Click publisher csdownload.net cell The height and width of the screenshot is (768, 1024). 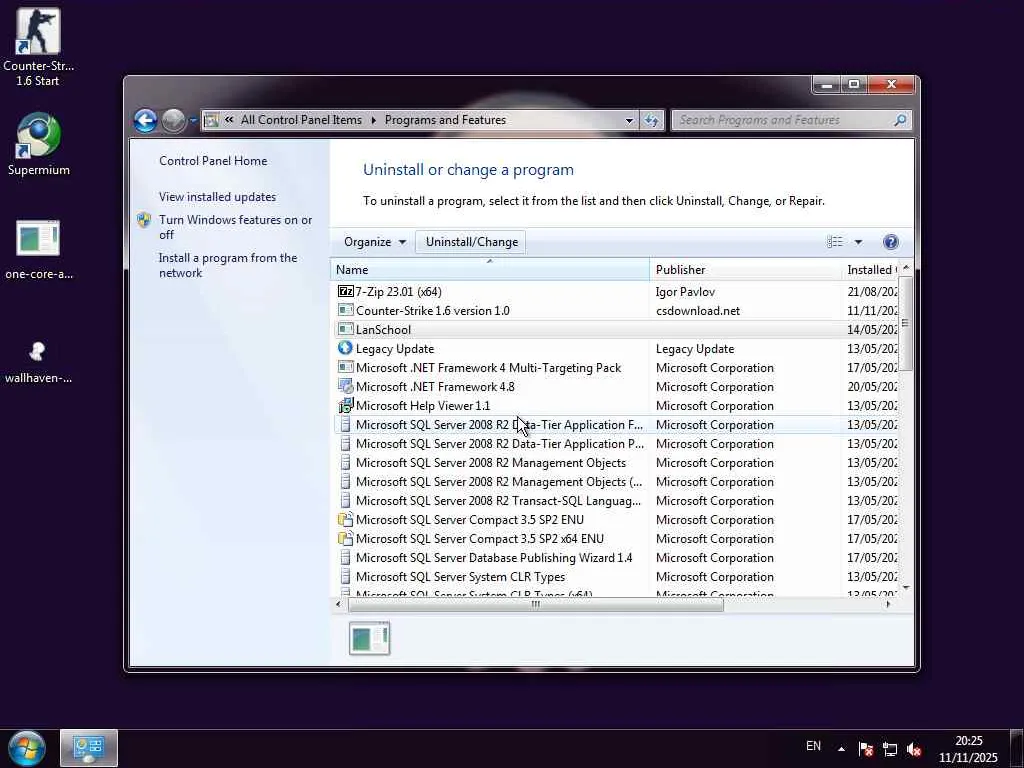click(697, 311)
